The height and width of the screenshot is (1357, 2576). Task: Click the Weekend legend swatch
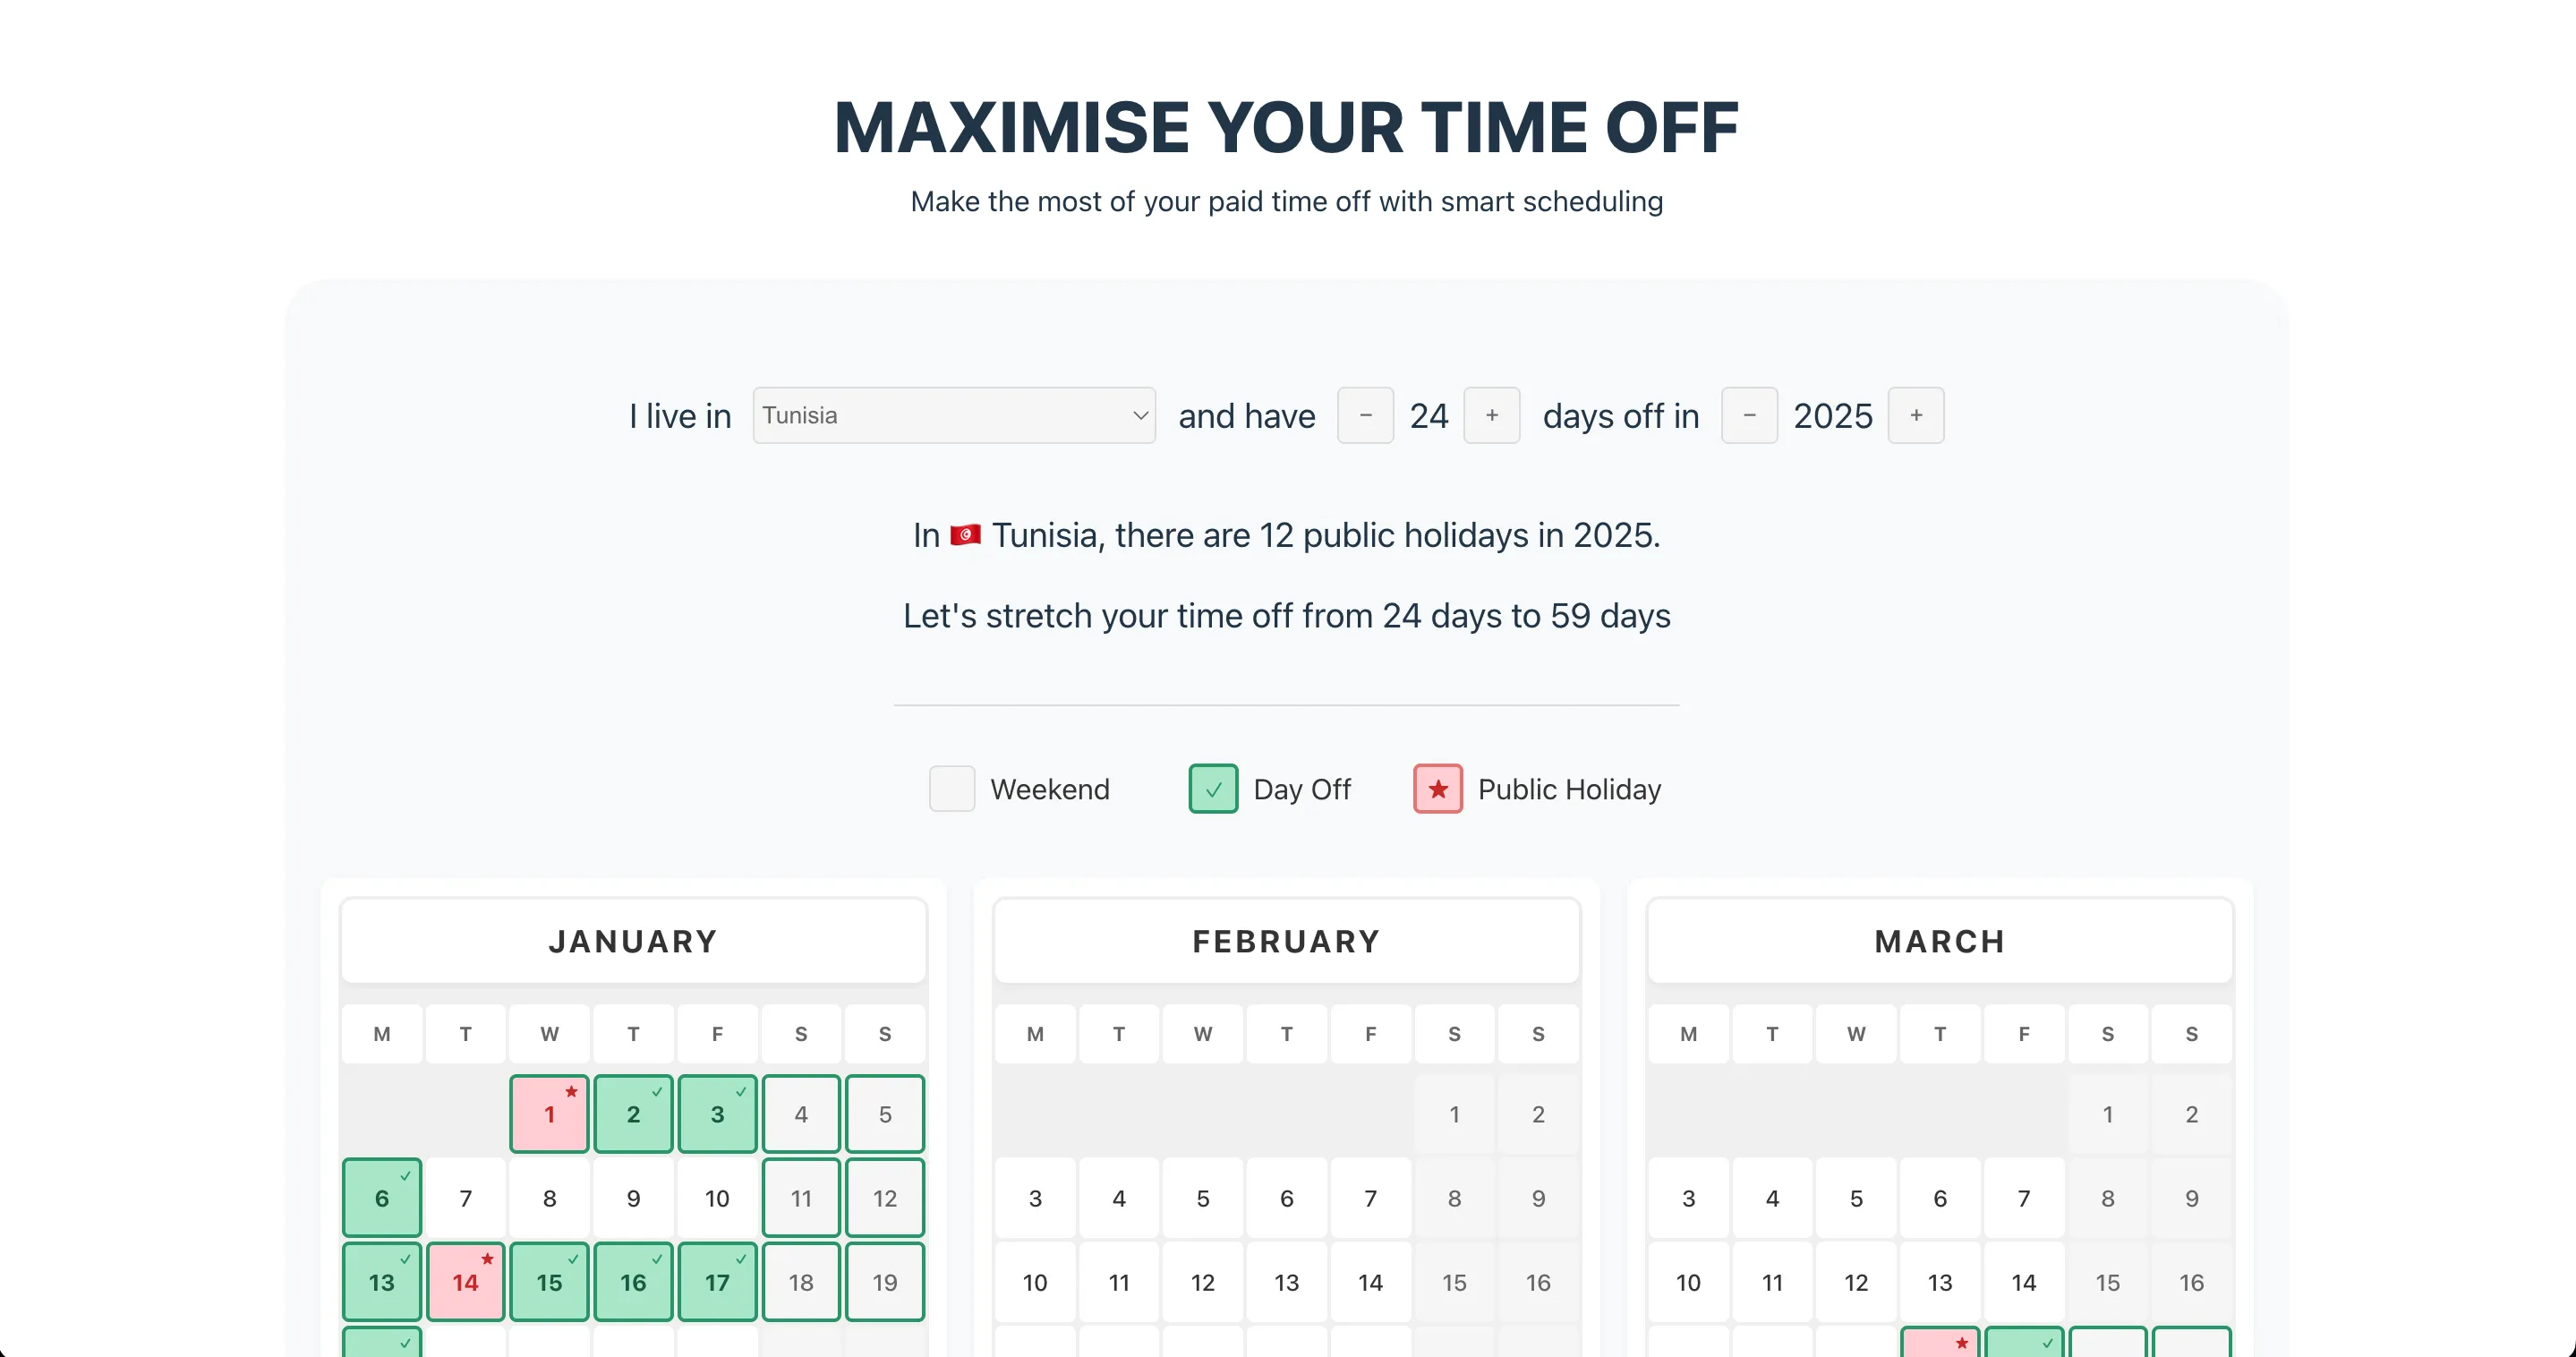pyautogui.click(x=951, y=789)
